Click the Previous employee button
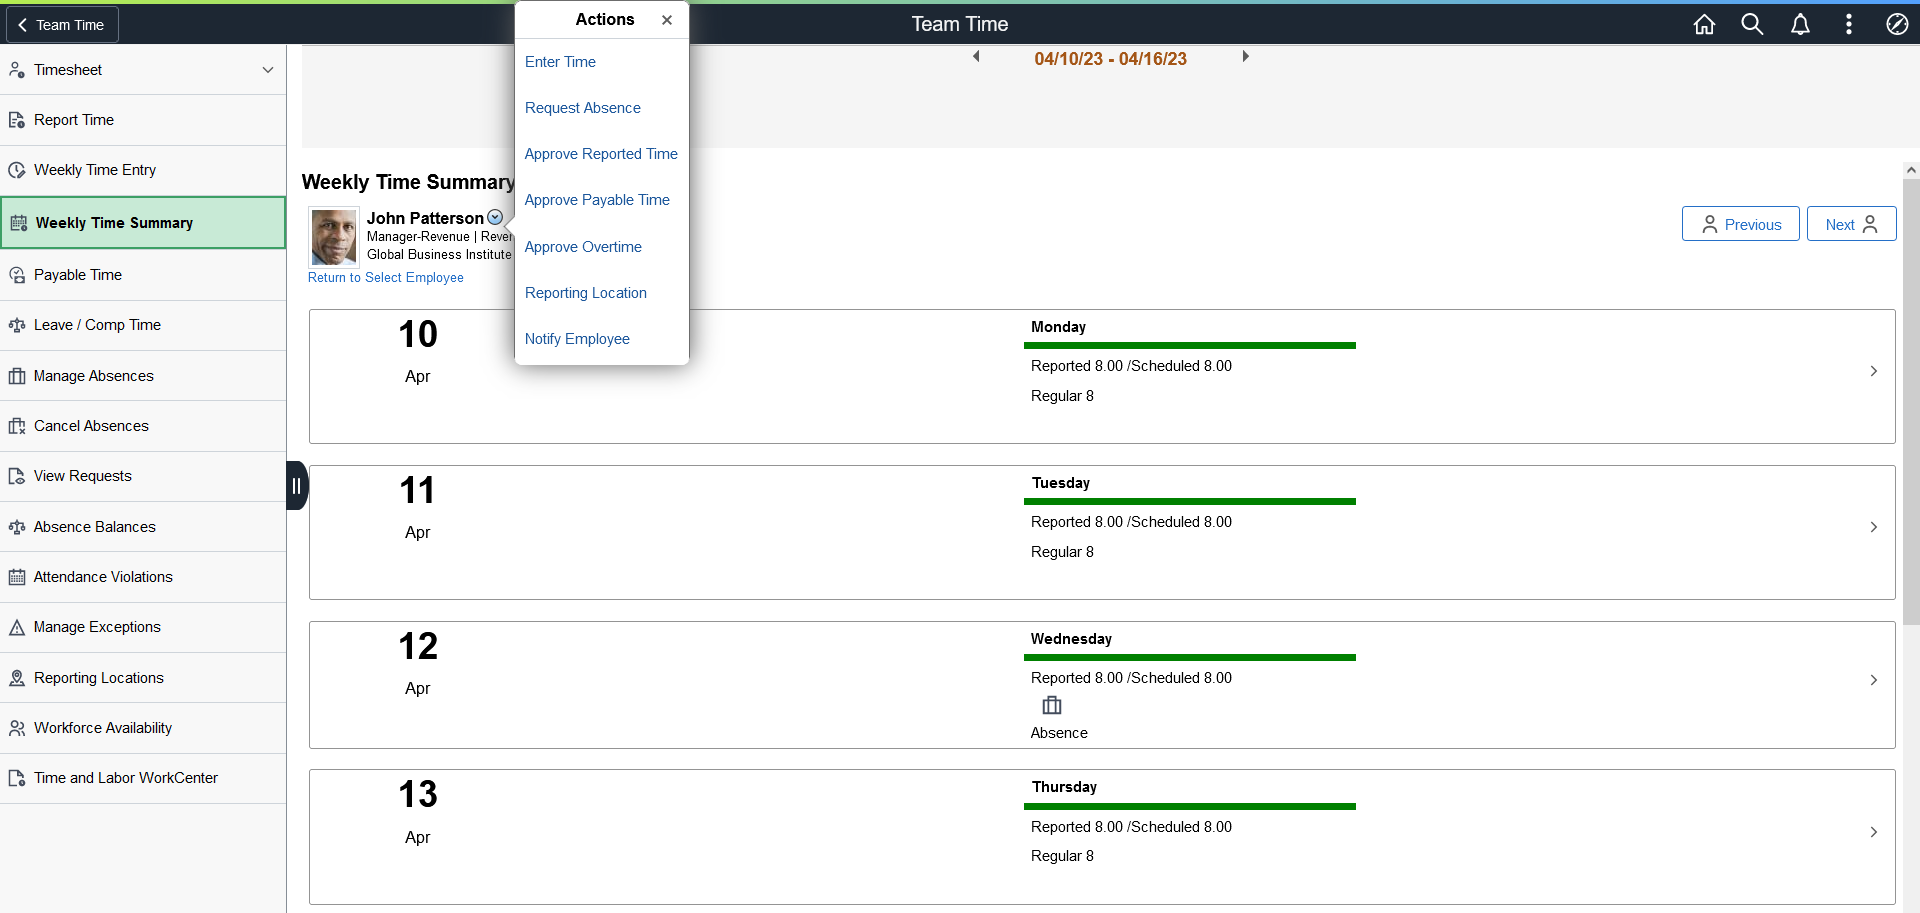Viewport: 1920px width, 913px height. pos(1740,224)
